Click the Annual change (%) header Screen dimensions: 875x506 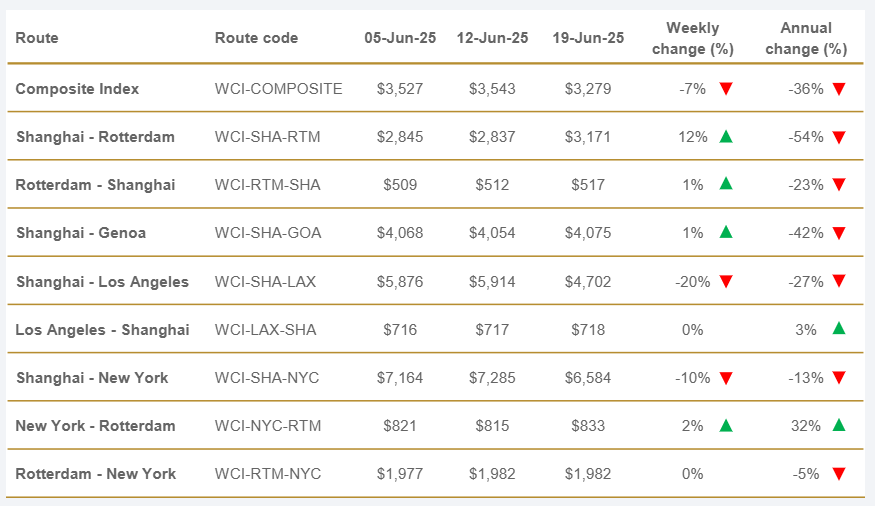(x=807, y=38)
